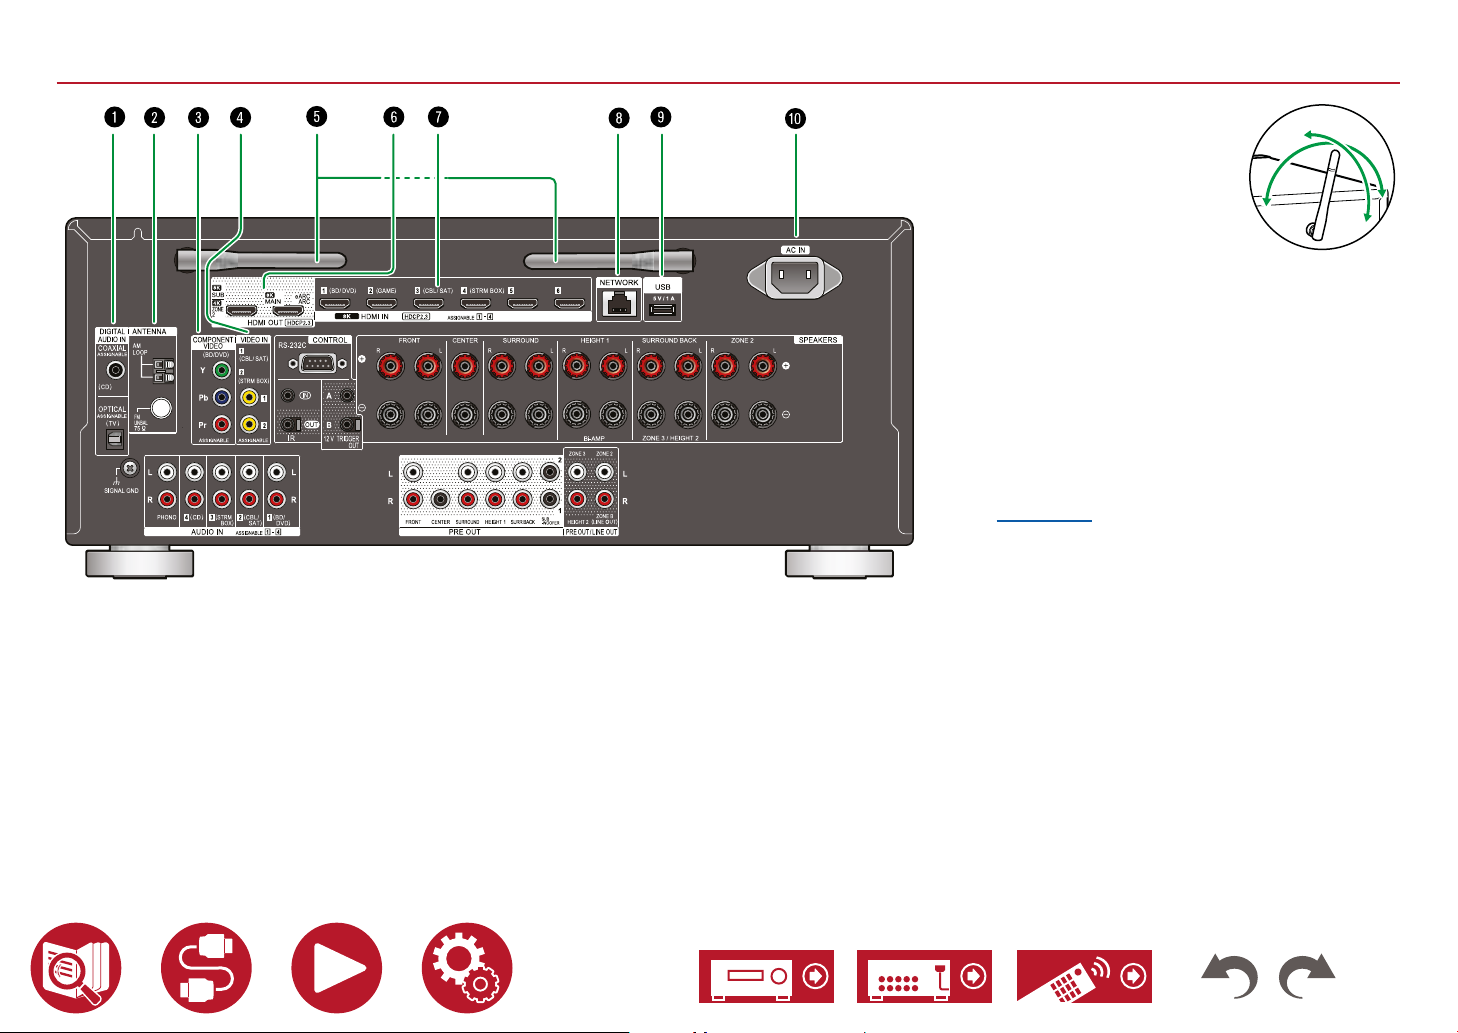
Task: Click the antenna rotation illustration
Action: tap(1321, 175)
